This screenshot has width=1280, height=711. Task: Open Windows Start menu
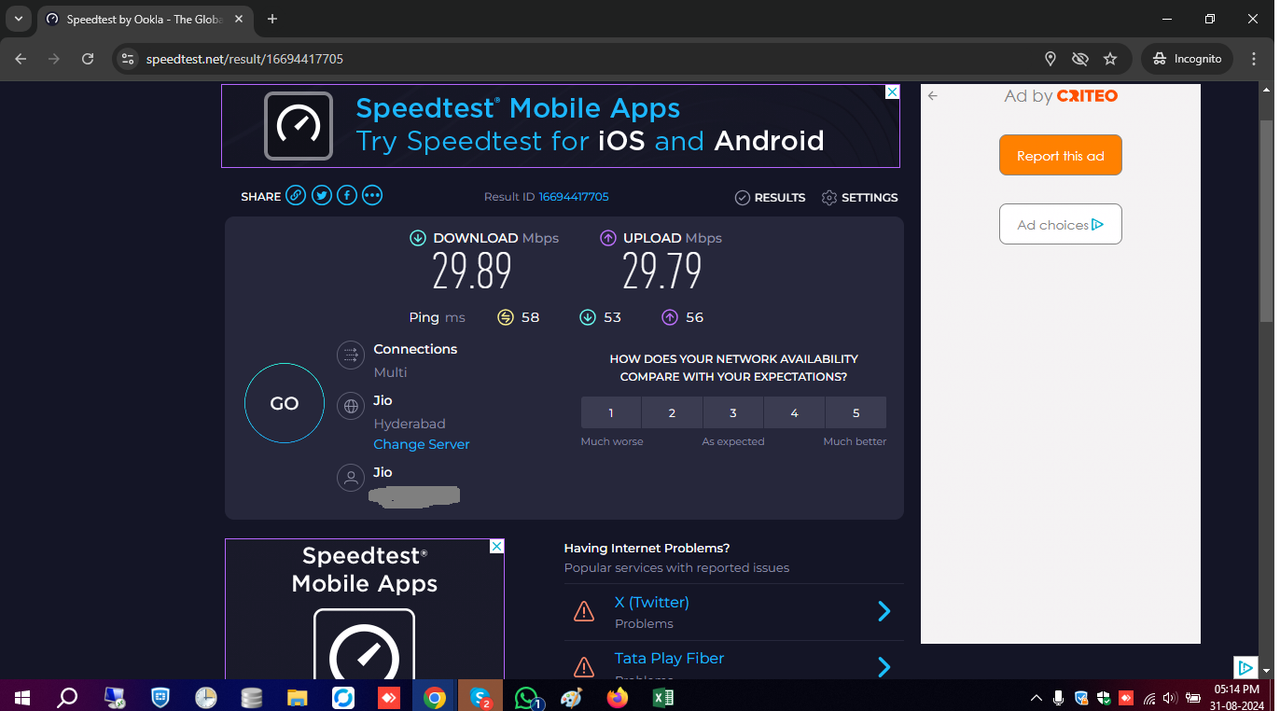click(x=20, y=697)
